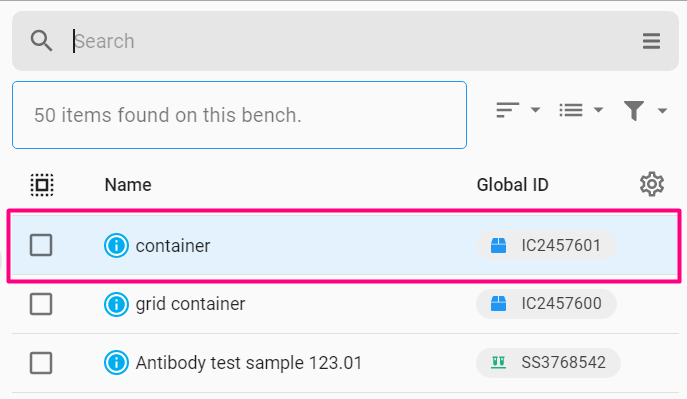Open the hamburger menu in search bar
Viewport: 687px width, 399px height.
[x=651, y=41]
